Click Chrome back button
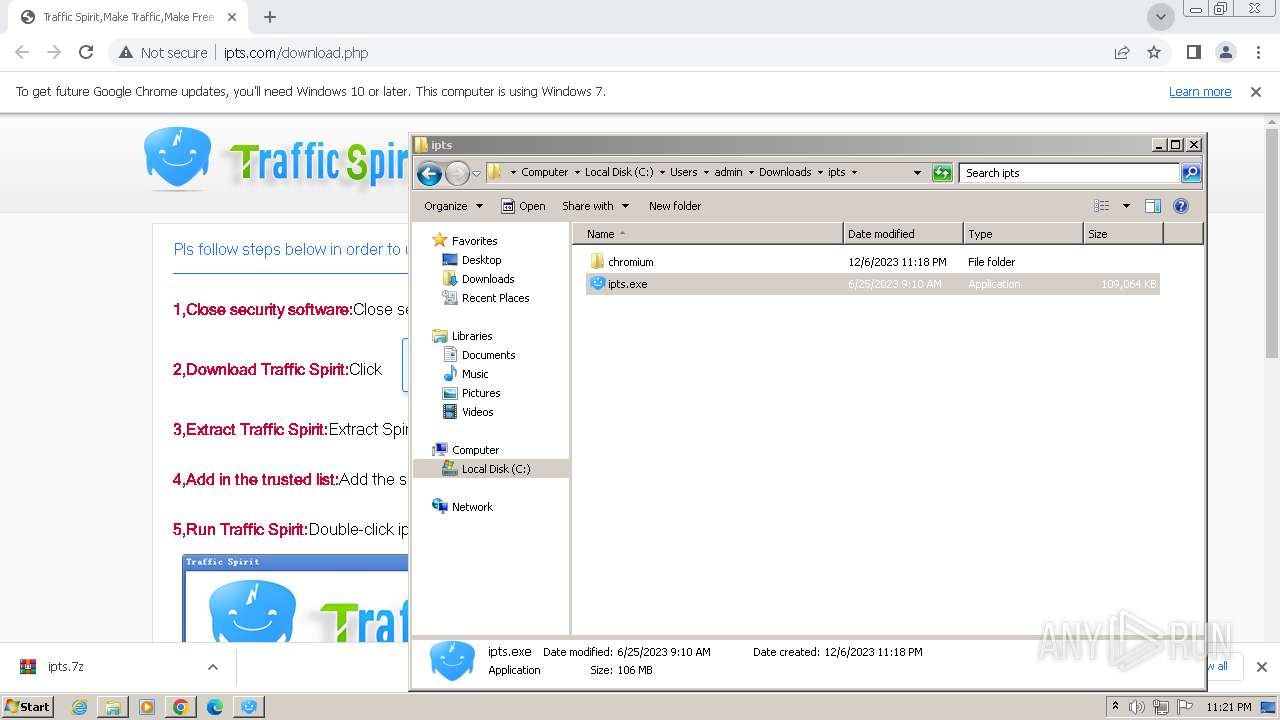The height and width of the screenshot is (720, 1280). [22, 53]
